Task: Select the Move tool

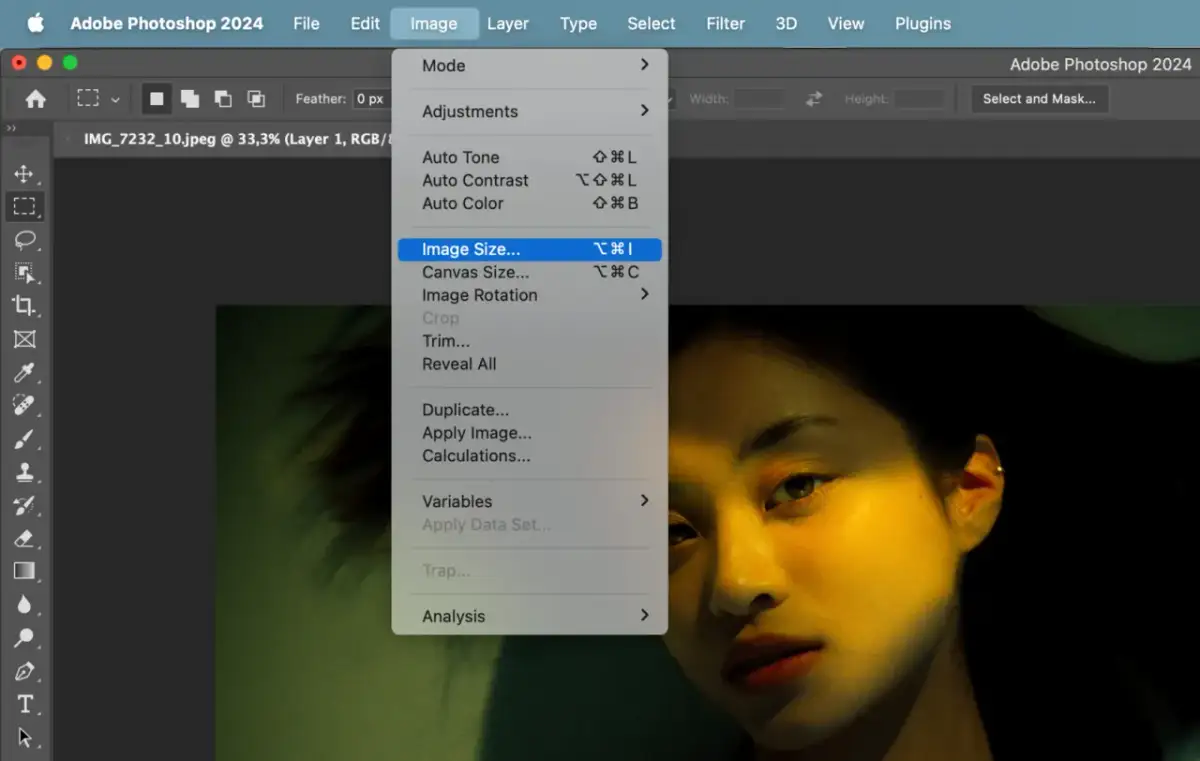Action: (x=24, y=174)
